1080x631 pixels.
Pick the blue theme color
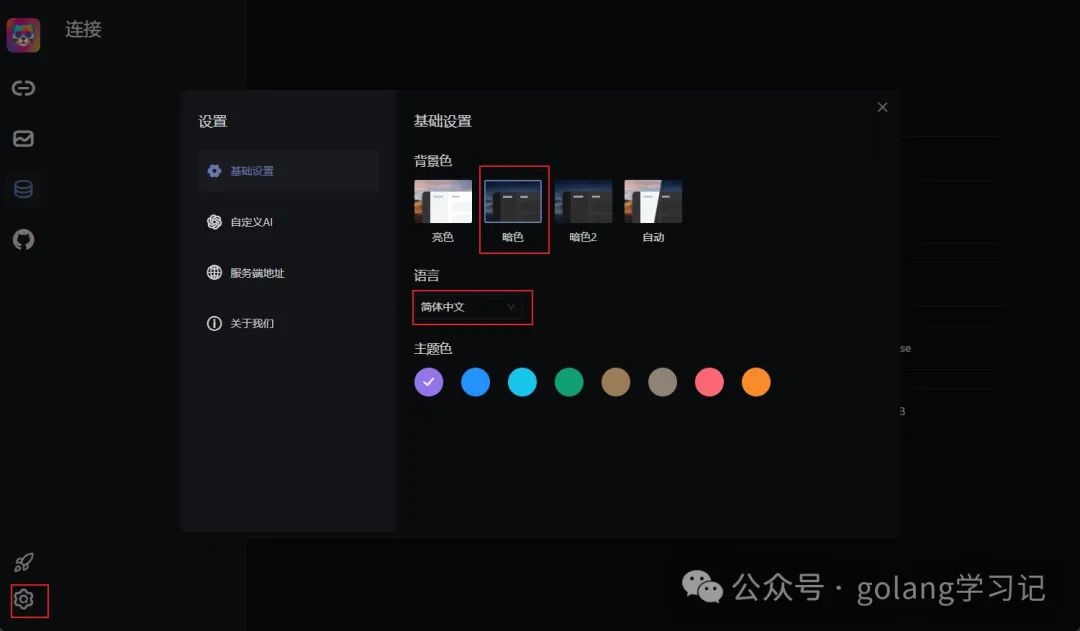click(475, 382)
